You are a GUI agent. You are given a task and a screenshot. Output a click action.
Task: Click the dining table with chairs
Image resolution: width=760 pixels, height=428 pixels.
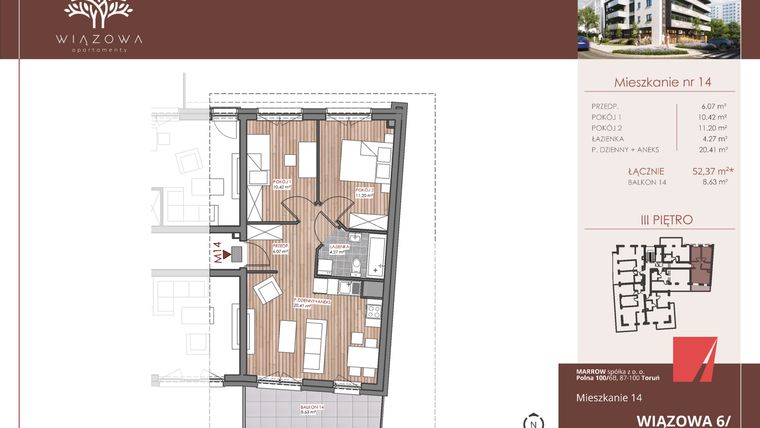pyautogui.click(x=363, y=354)
